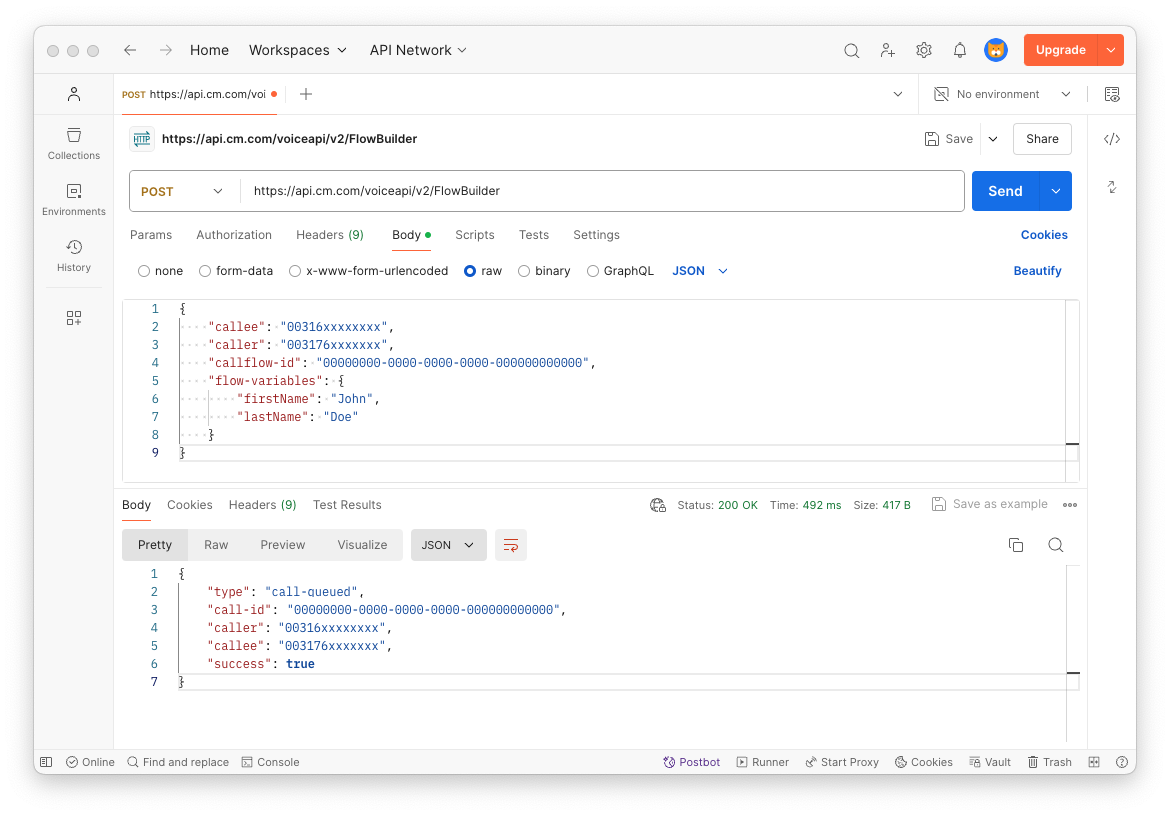1170x816 pixels.
Task: Select x-www-form-urlencoded body type
Action: [x=369, y=271]
